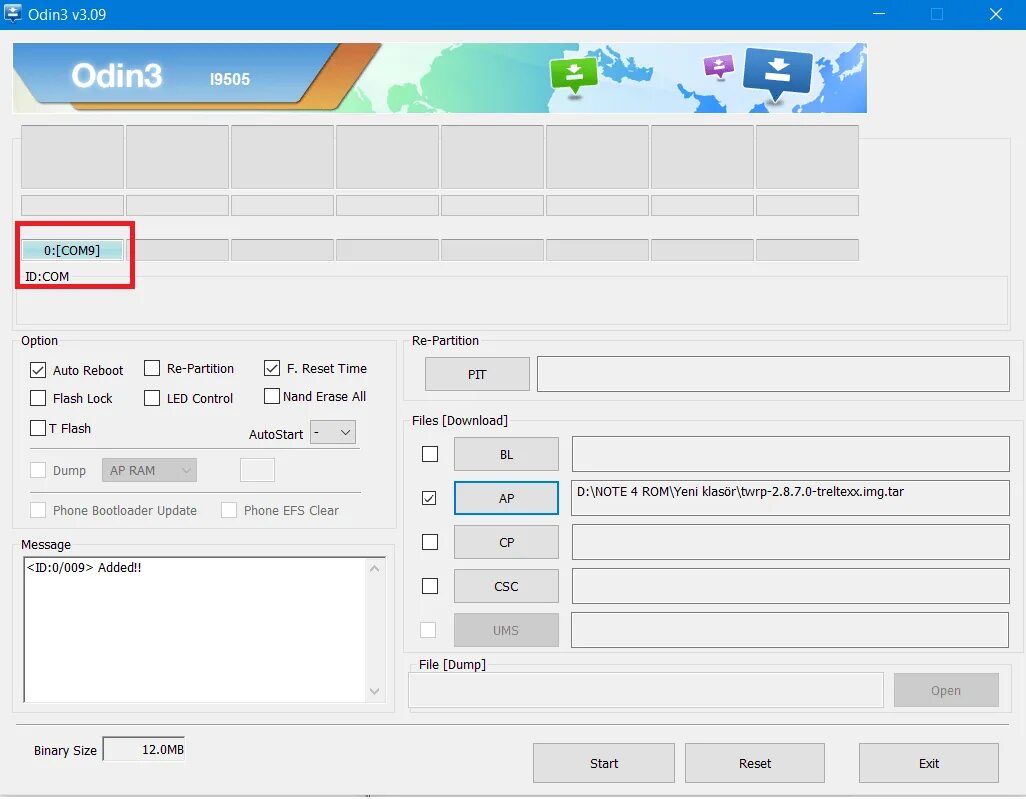The width and height of the screenshot is (1026, 799).
Task: Click the AP path field with twrp file
Action: [x=790, y=499]
